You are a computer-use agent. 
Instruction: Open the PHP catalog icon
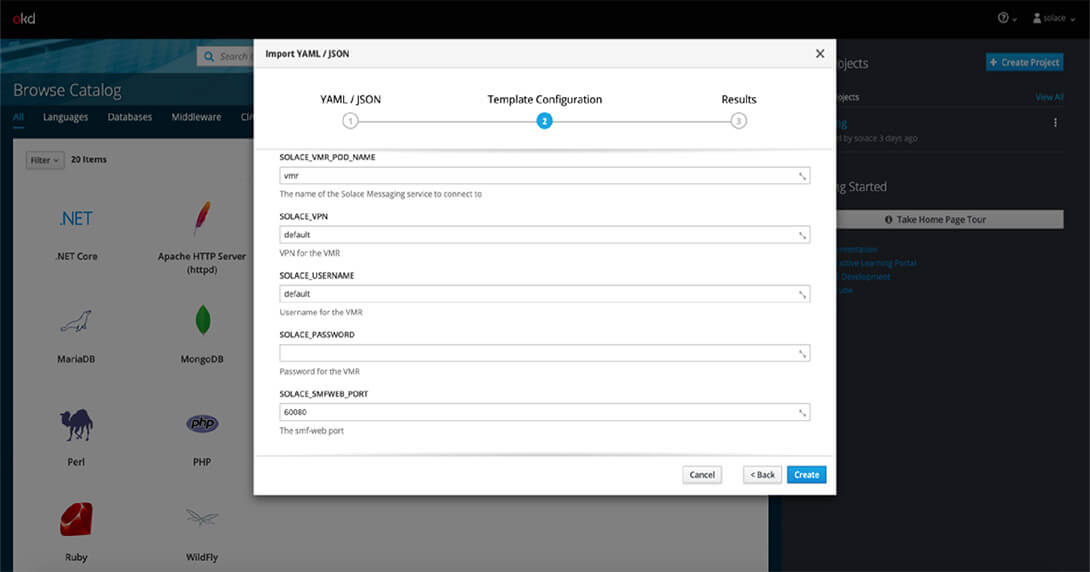[x=202, y=423]
